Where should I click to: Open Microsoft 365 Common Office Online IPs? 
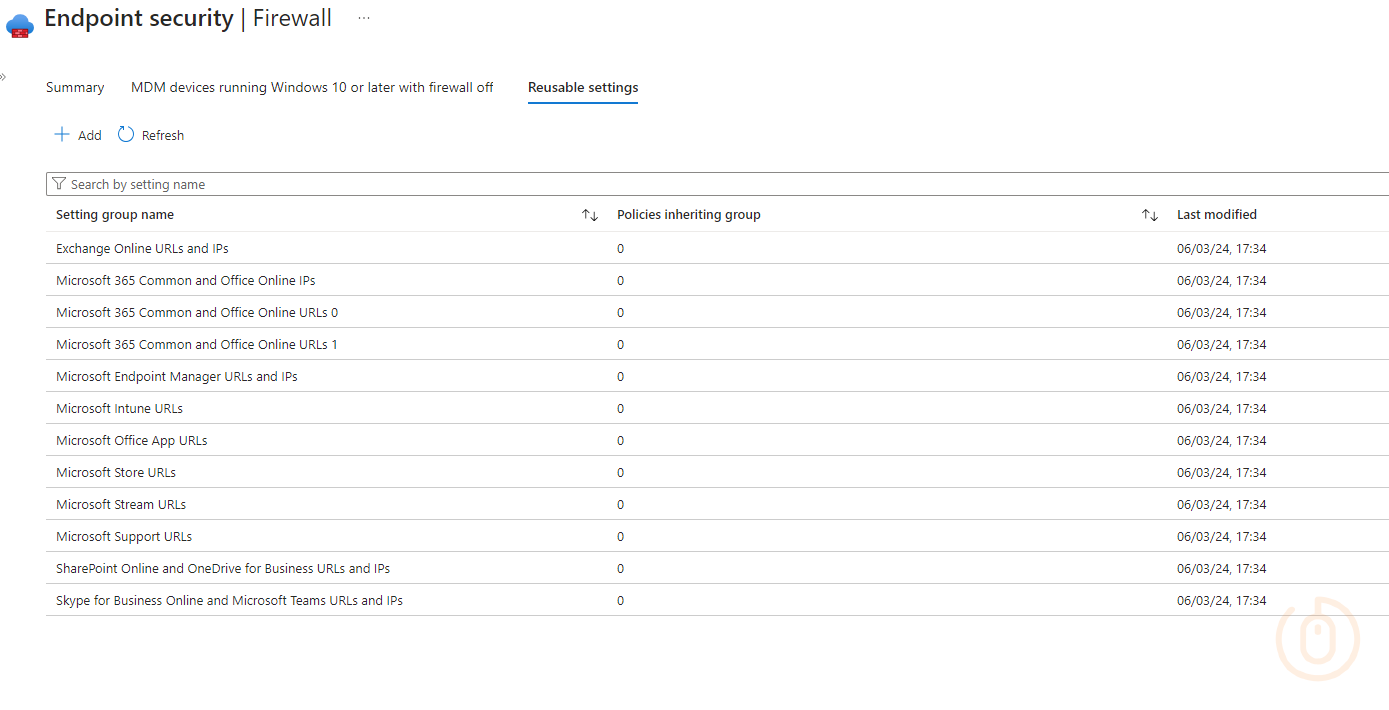click(x=186, y=280)
